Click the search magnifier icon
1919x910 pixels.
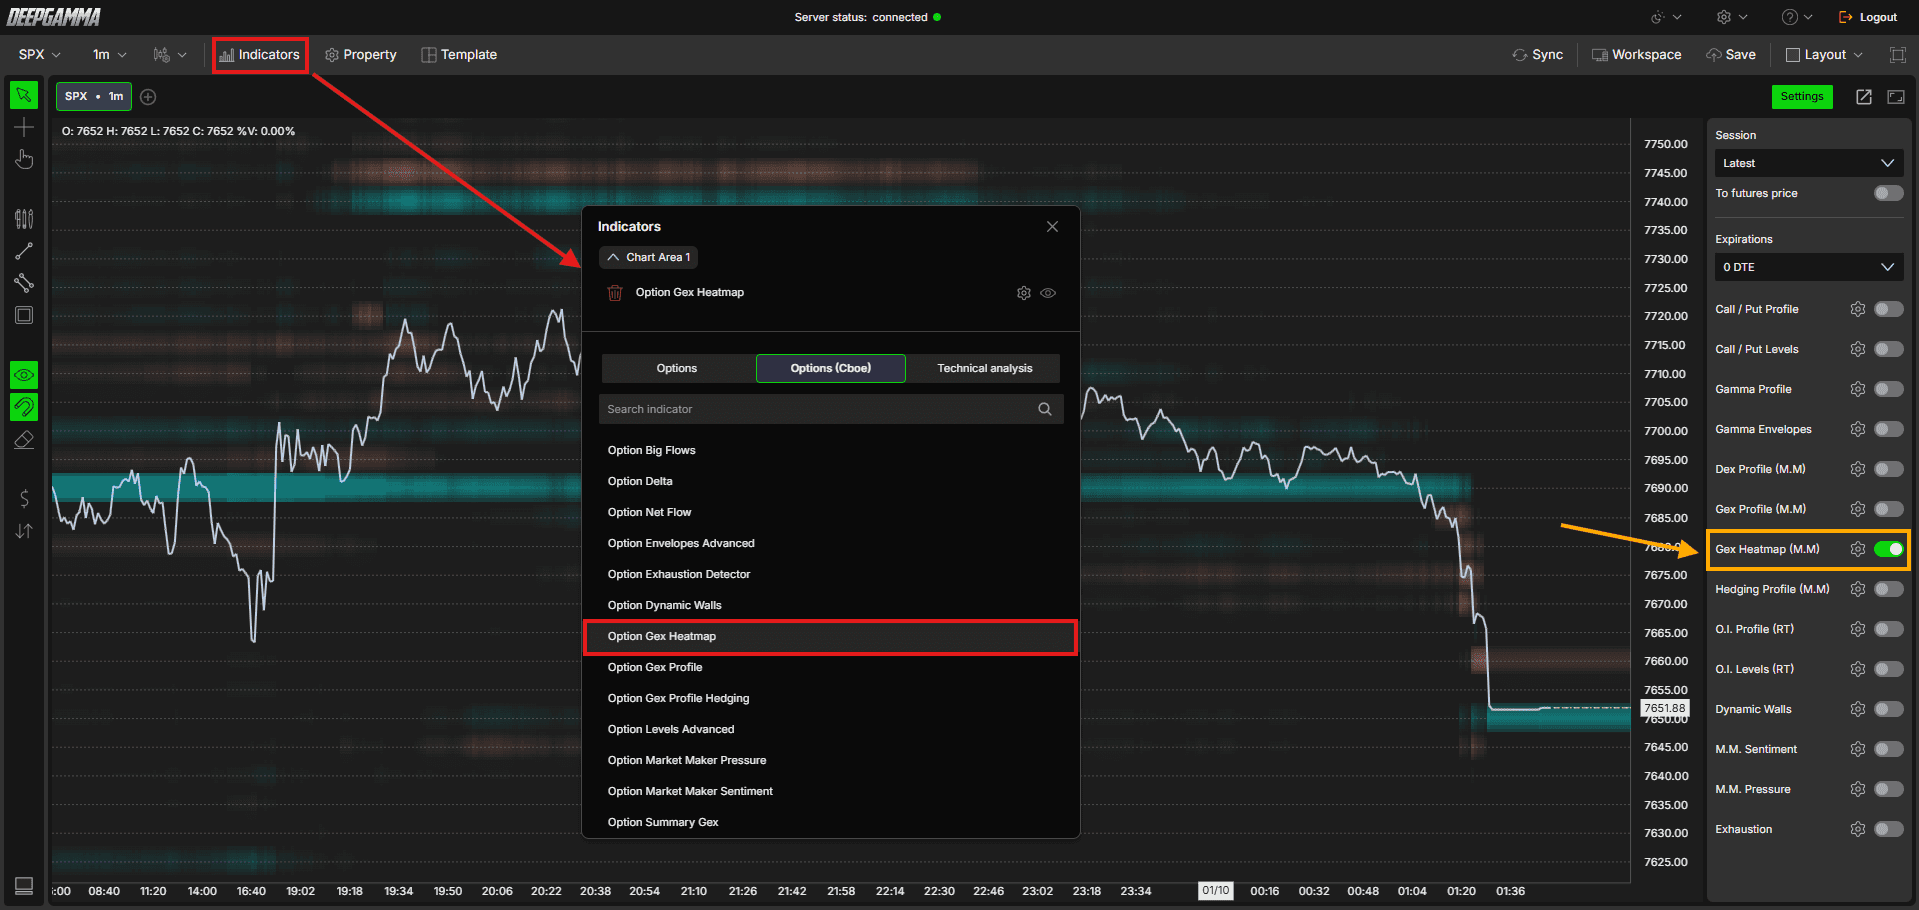coord(1045,409)
